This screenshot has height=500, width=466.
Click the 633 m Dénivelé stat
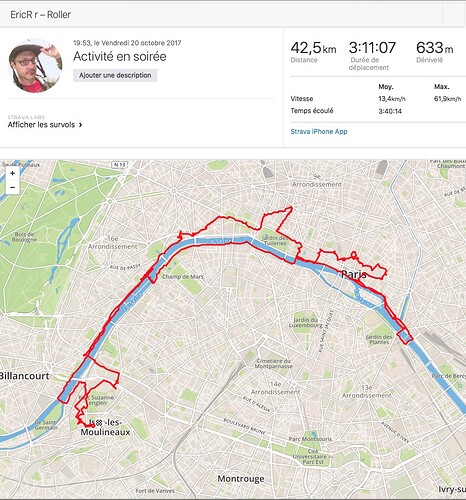coord(434,48)
